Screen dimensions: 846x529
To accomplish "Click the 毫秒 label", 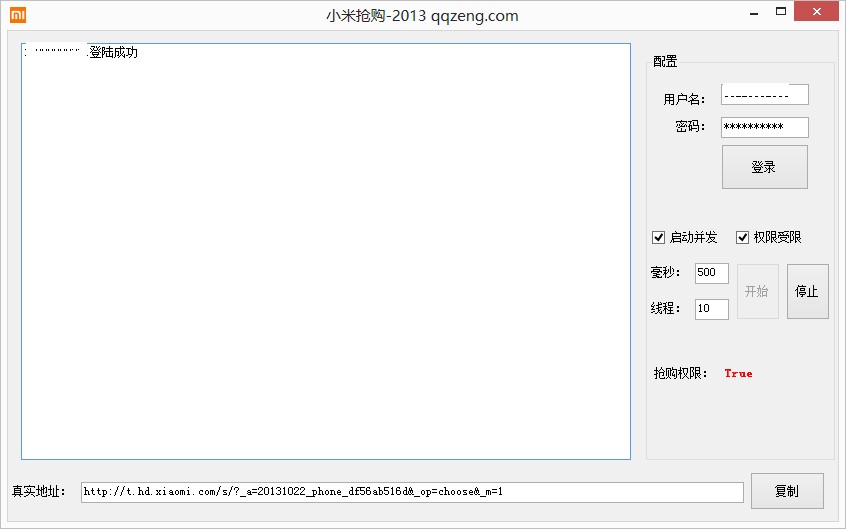I will (665, 272).
